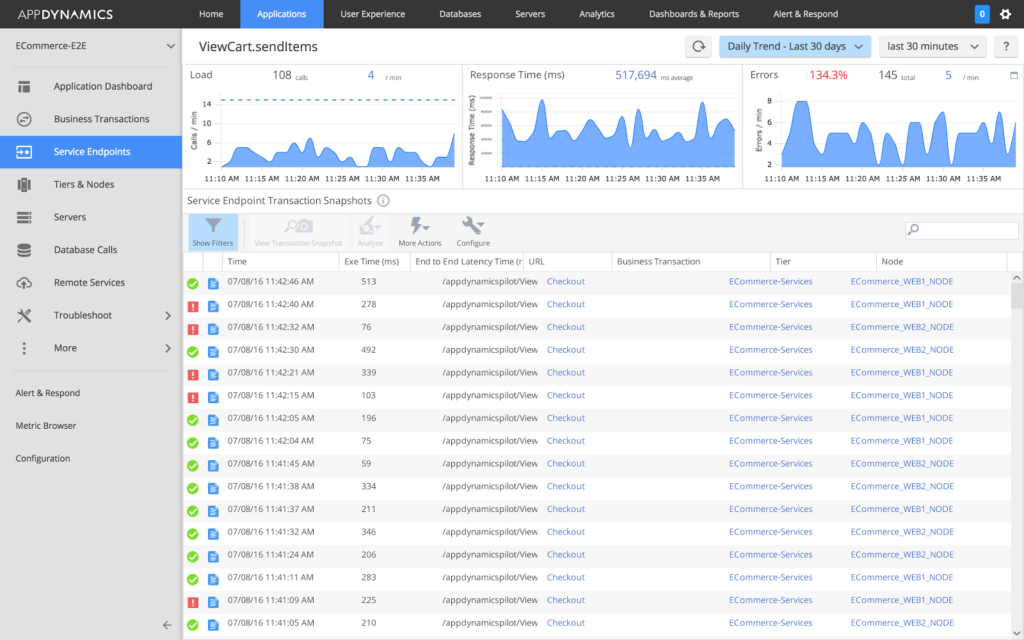Open the Daily Trend - Last 30 days dropdown
1024x640 pixels.
pyautogui.click(x=794, y=46)
